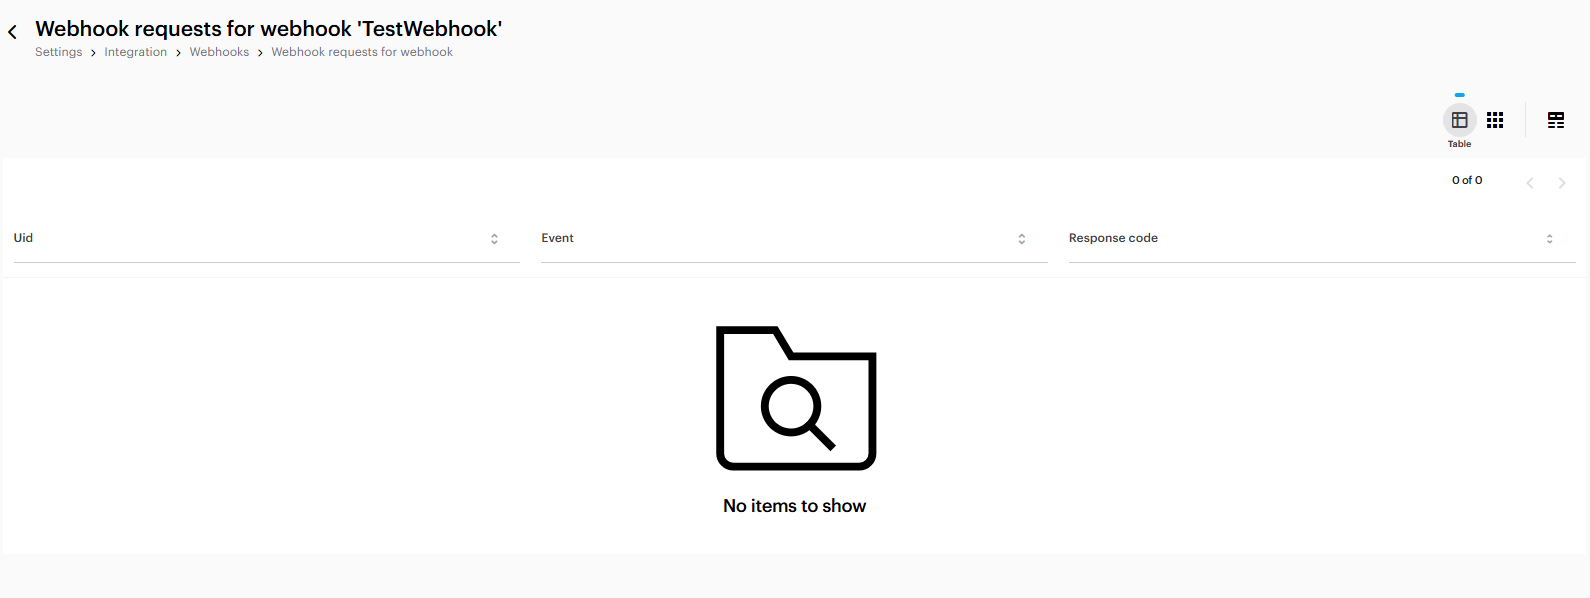The height and width of the screenshot is (598, 1590).
Task: Select the Event column header label
Action: (557, 238)
